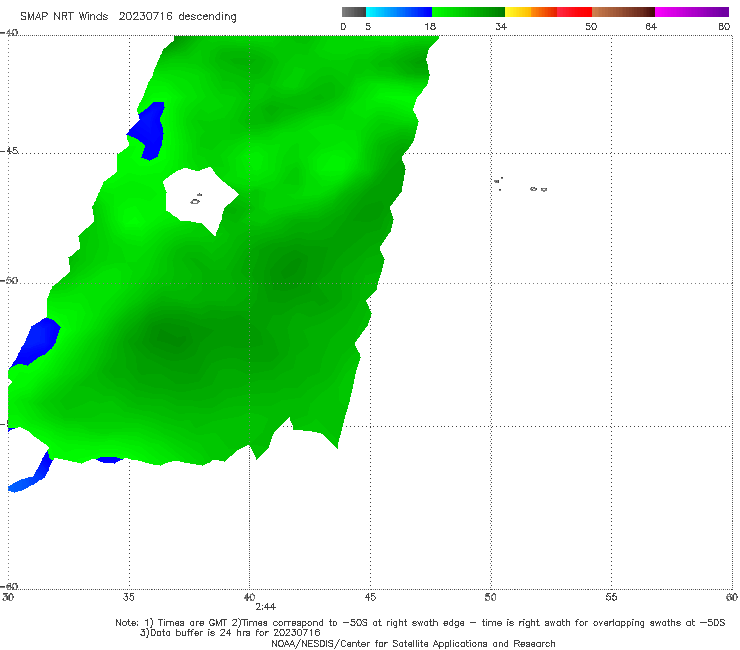
Task: Click the longitude axis label '45'
Action: pos(370,598)
